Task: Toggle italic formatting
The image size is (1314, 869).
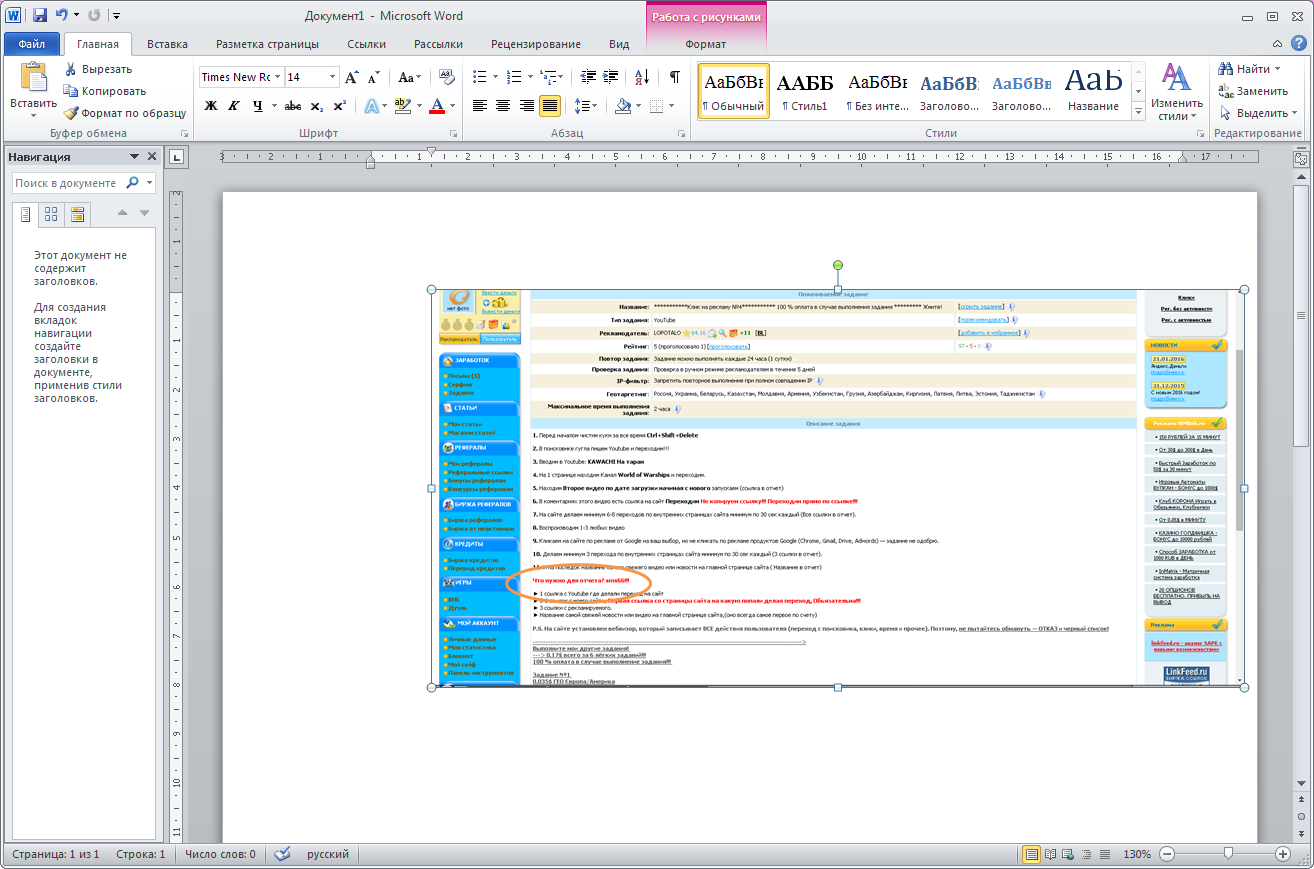Action: tap(234, 106)
